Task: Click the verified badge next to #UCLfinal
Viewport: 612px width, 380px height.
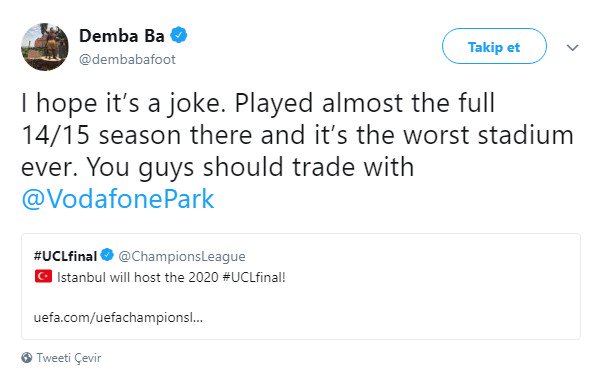Action: pos(107,255)
